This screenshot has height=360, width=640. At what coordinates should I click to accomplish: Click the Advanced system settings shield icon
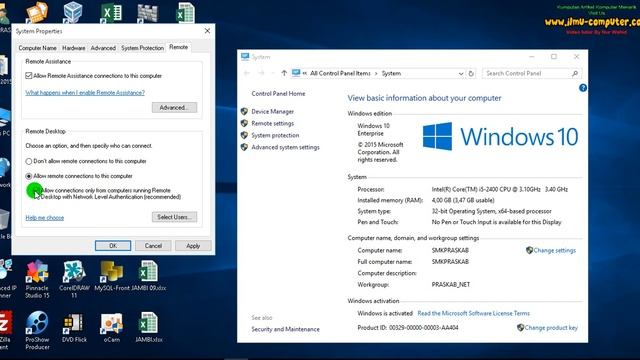coord(244,147)
